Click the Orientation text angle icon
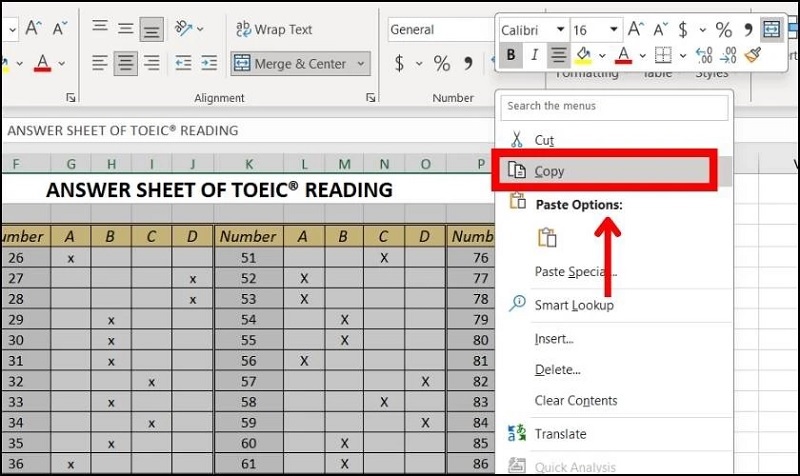Image resolution: width=800 pixels, height=476 pixels. (186, 29)
